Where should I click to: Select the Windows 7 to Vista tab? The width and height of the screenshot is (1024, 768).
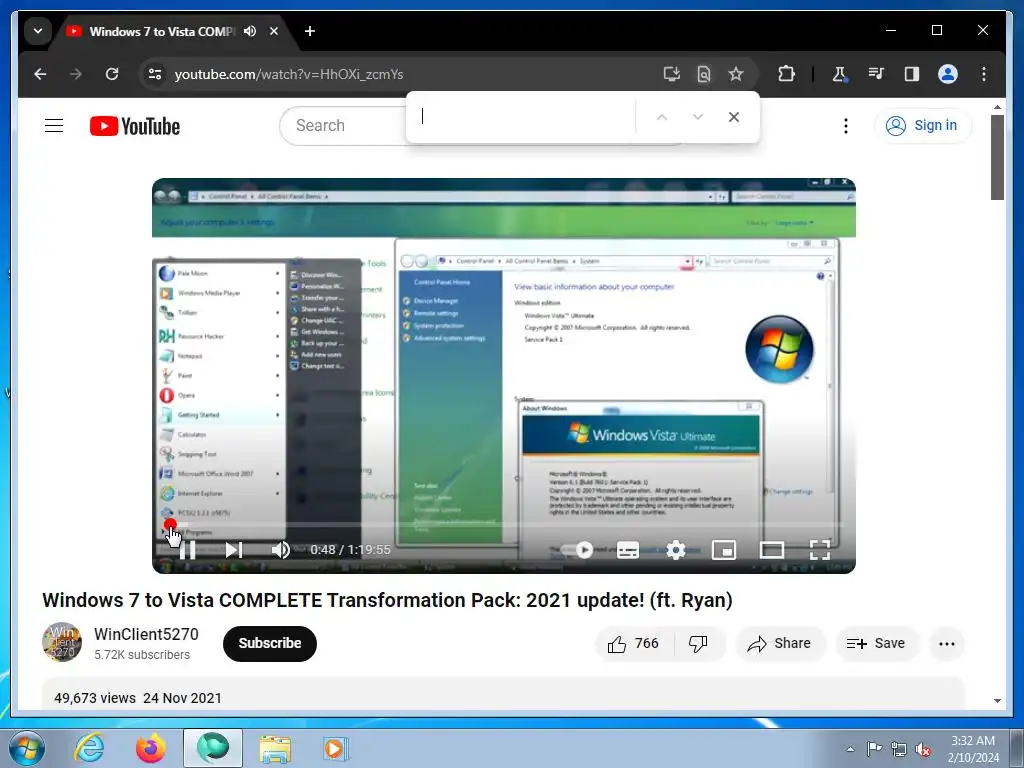point(161,31)
